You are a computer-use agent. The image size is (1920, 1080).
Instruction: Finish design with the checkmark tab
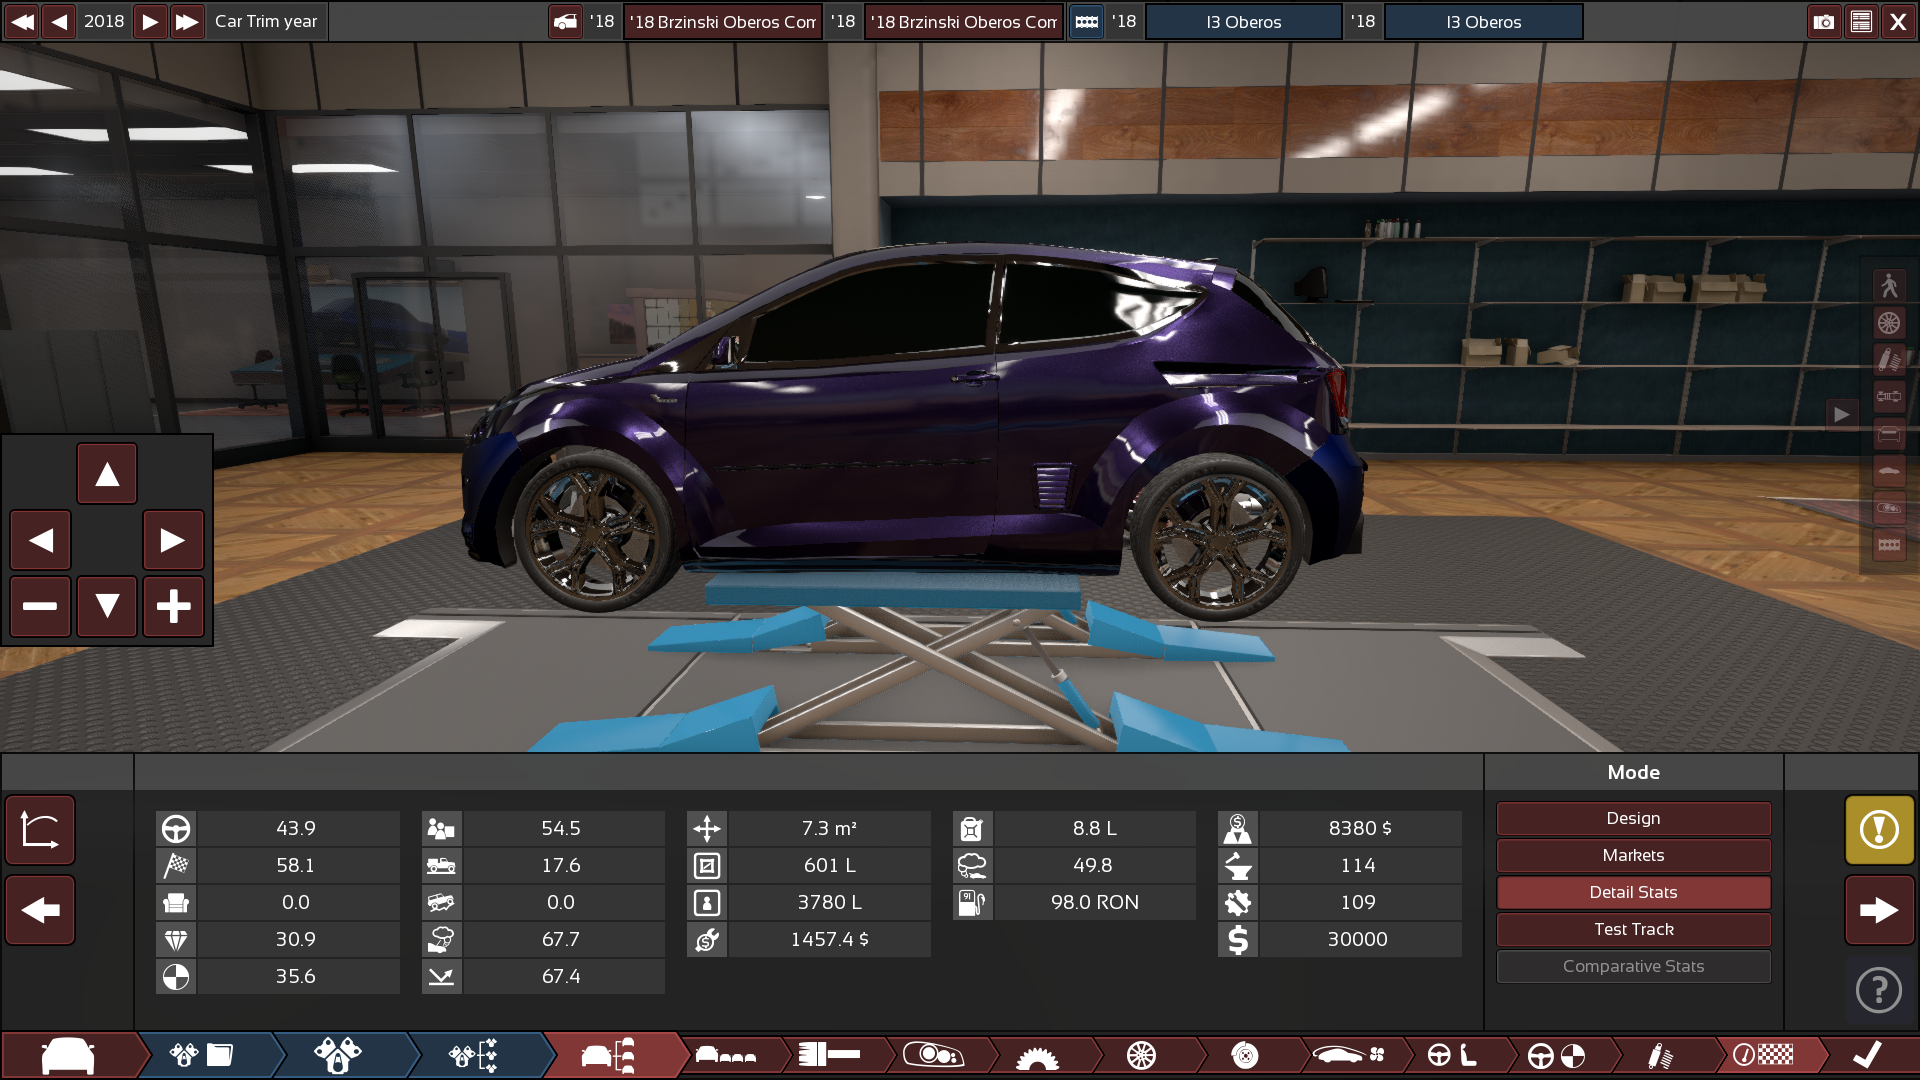click(1867, 1055)
